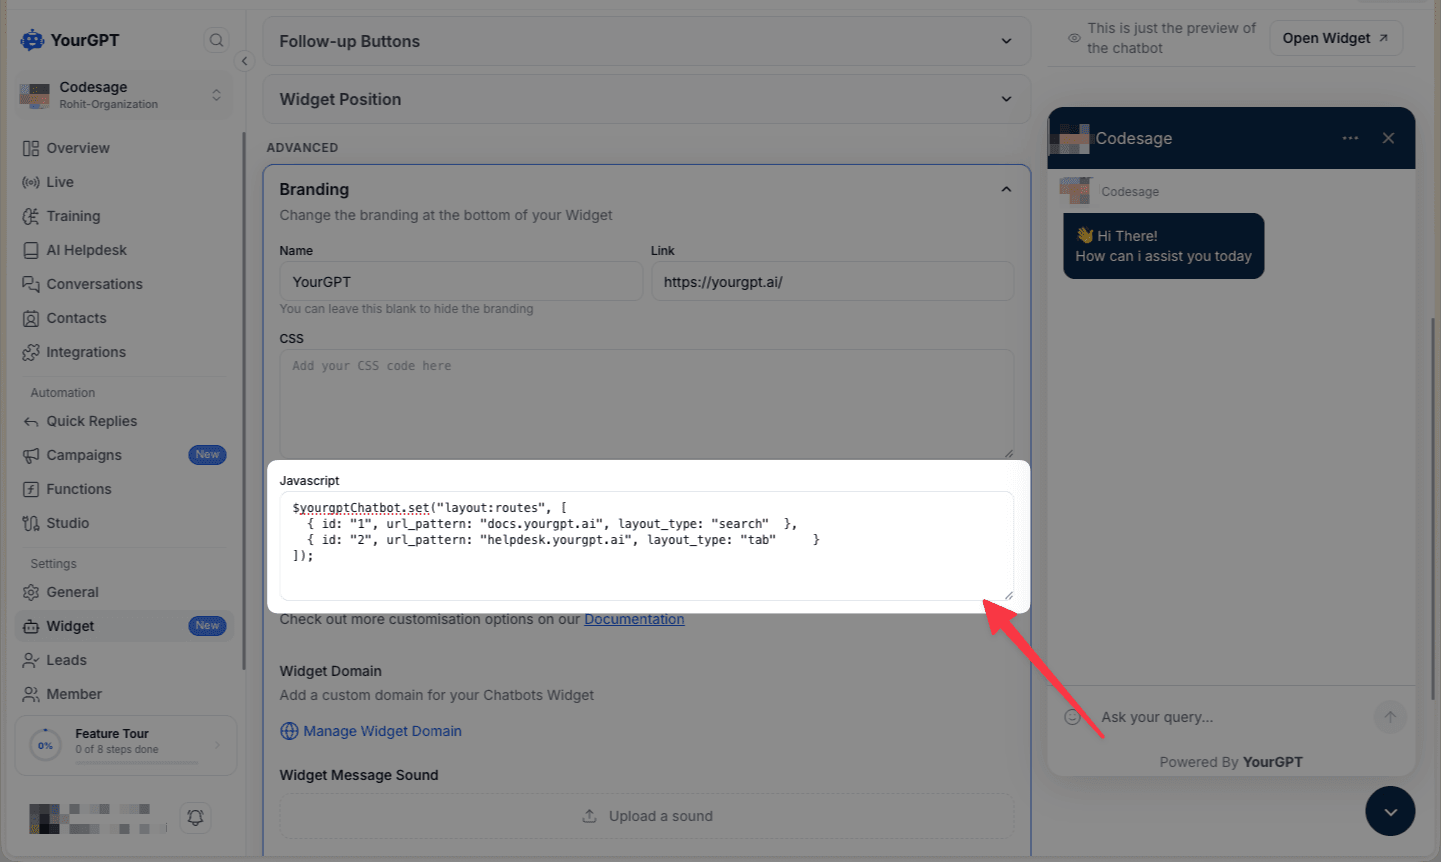Viewport: 1441px width, 862px height.
Task: Open the Documentation link
Action: (634, 618)
